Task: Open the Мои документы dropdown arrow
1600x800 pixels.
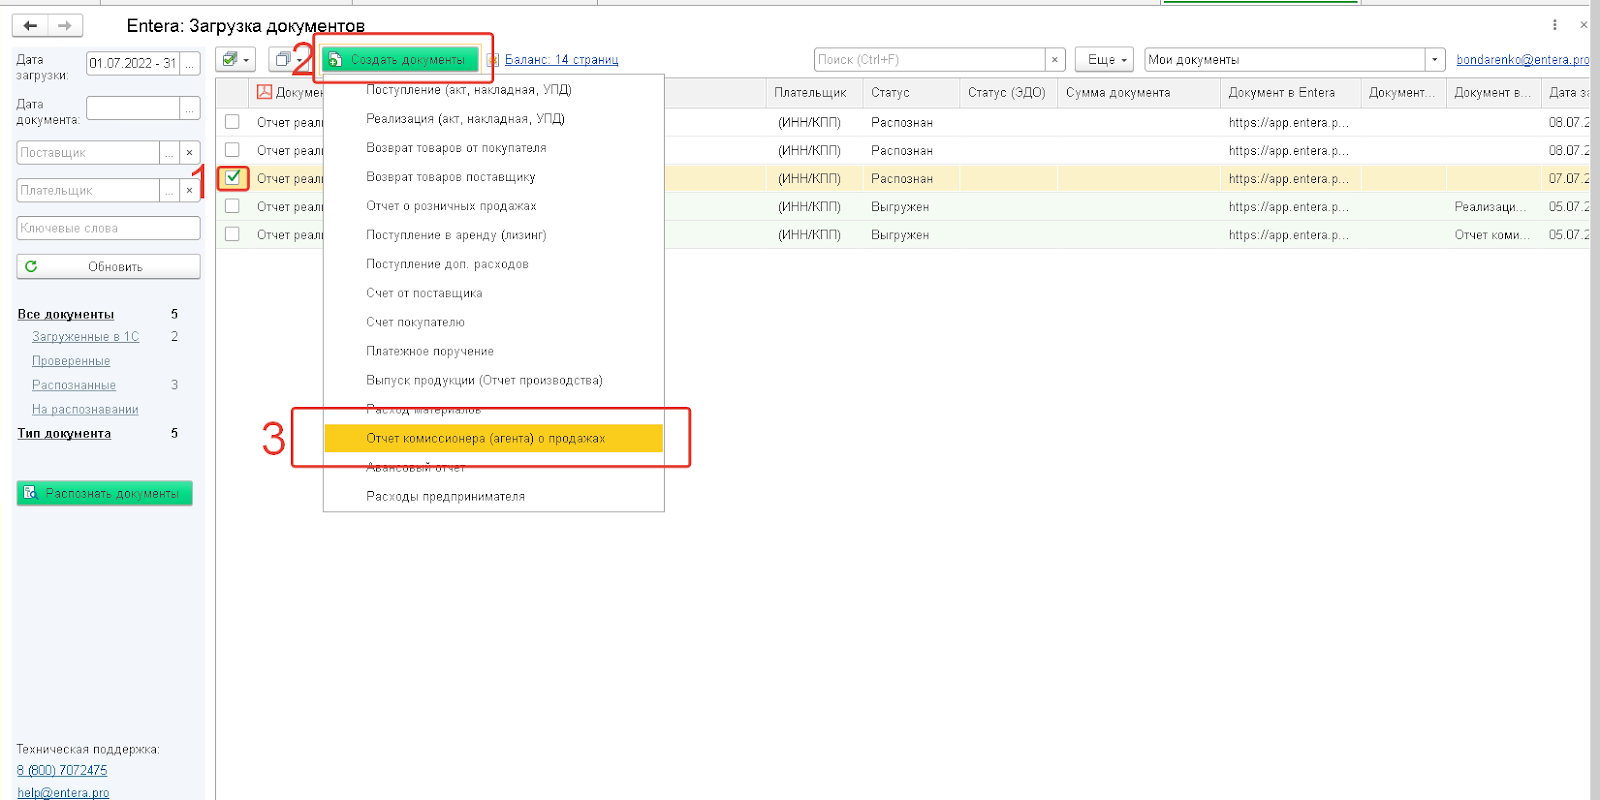Action: pyautogui.click(x=1435, y=60)
